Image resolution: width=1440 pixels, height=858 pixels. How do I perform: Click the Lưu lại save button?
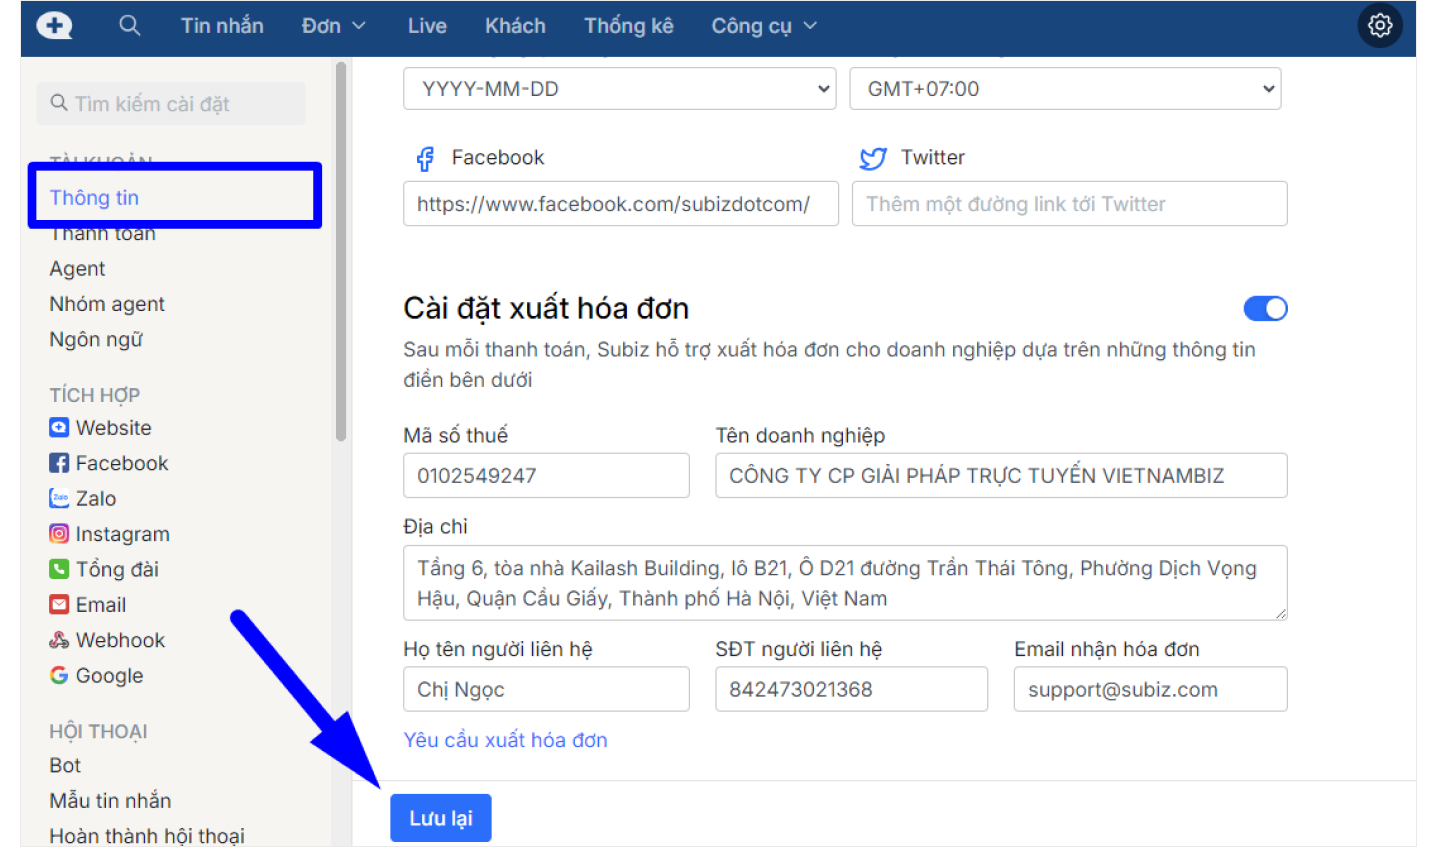tap(440, 818)
